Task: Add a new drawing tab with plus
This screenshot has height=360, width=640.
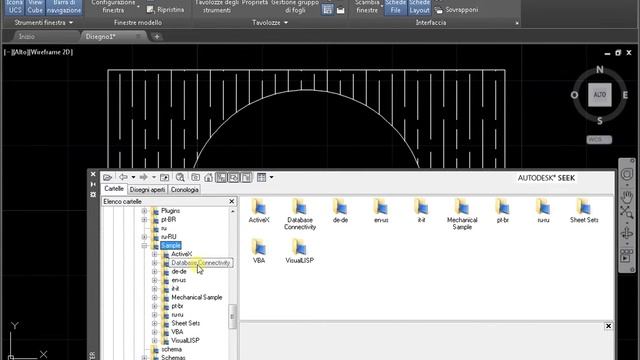Action: point(157,37)
